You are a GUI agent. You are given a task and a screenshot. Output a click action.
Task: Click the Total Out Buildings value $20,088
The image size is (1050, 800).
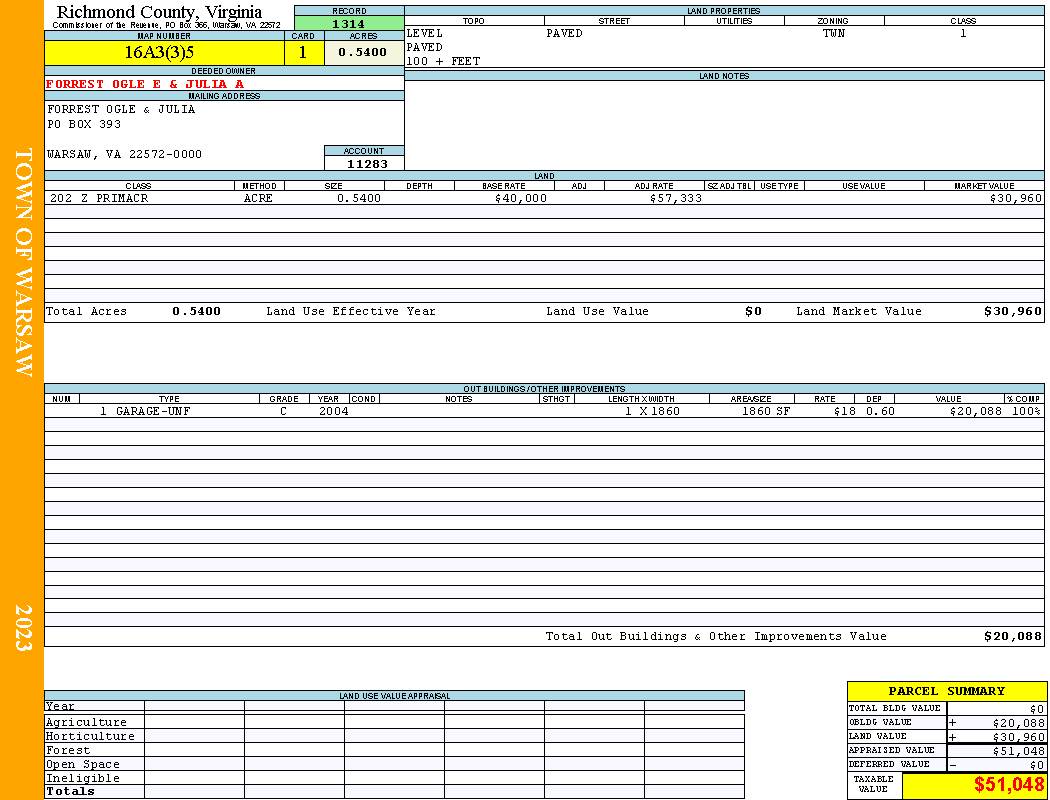click(x=1012, y=637)
